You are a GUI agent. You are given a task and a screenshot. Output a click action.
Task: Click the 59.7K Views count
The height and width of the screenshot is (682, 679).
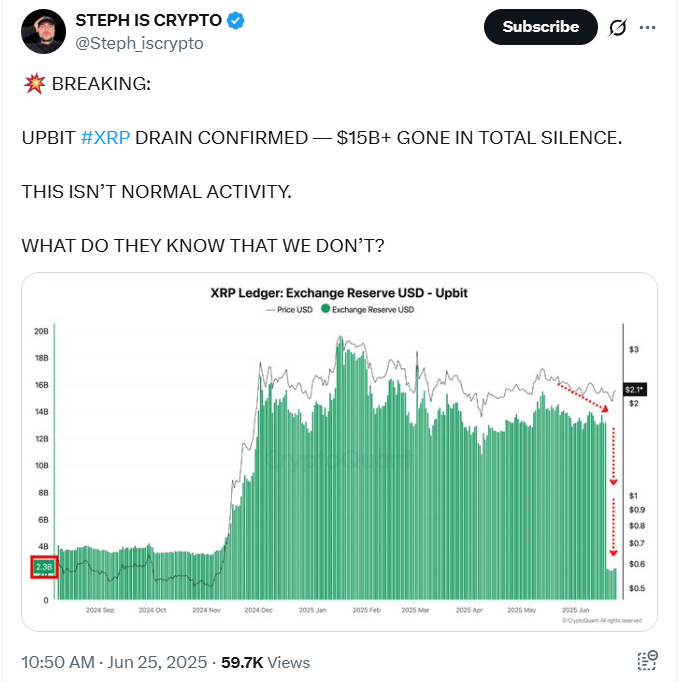click(265, 662)
